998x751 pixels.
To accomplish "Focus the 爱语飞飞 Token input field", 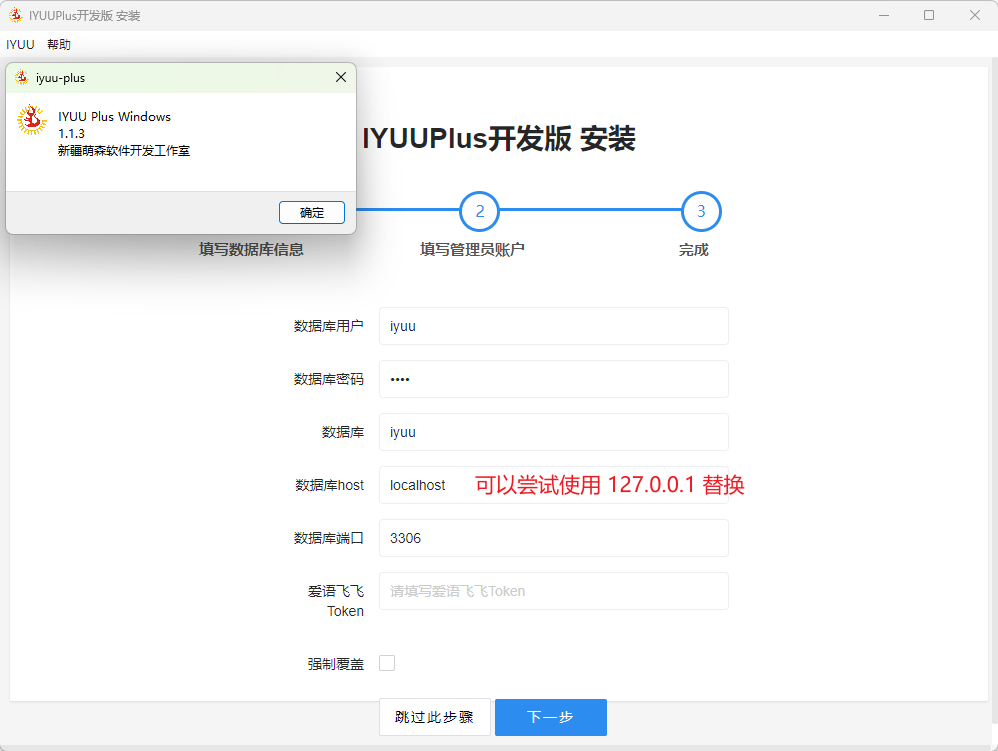I will [x=554, y=591].
